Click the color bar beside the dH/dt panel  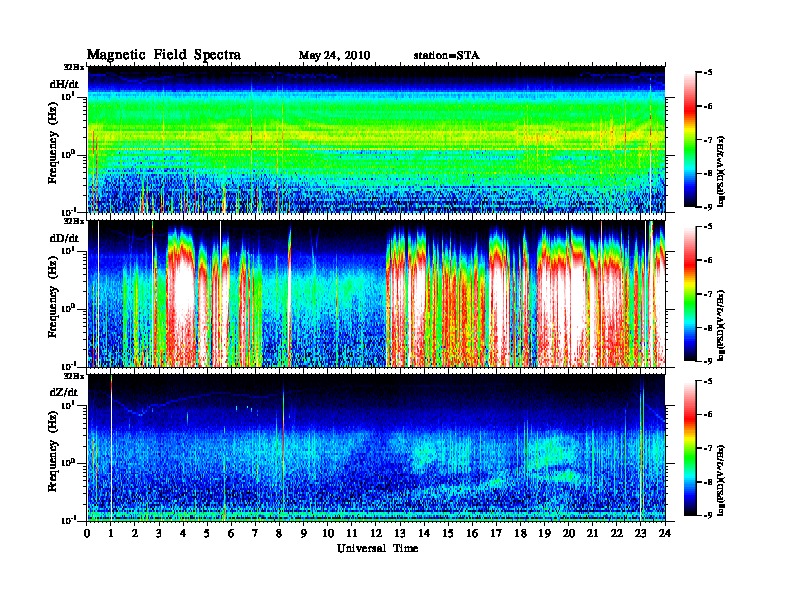[x=690, y=140]
